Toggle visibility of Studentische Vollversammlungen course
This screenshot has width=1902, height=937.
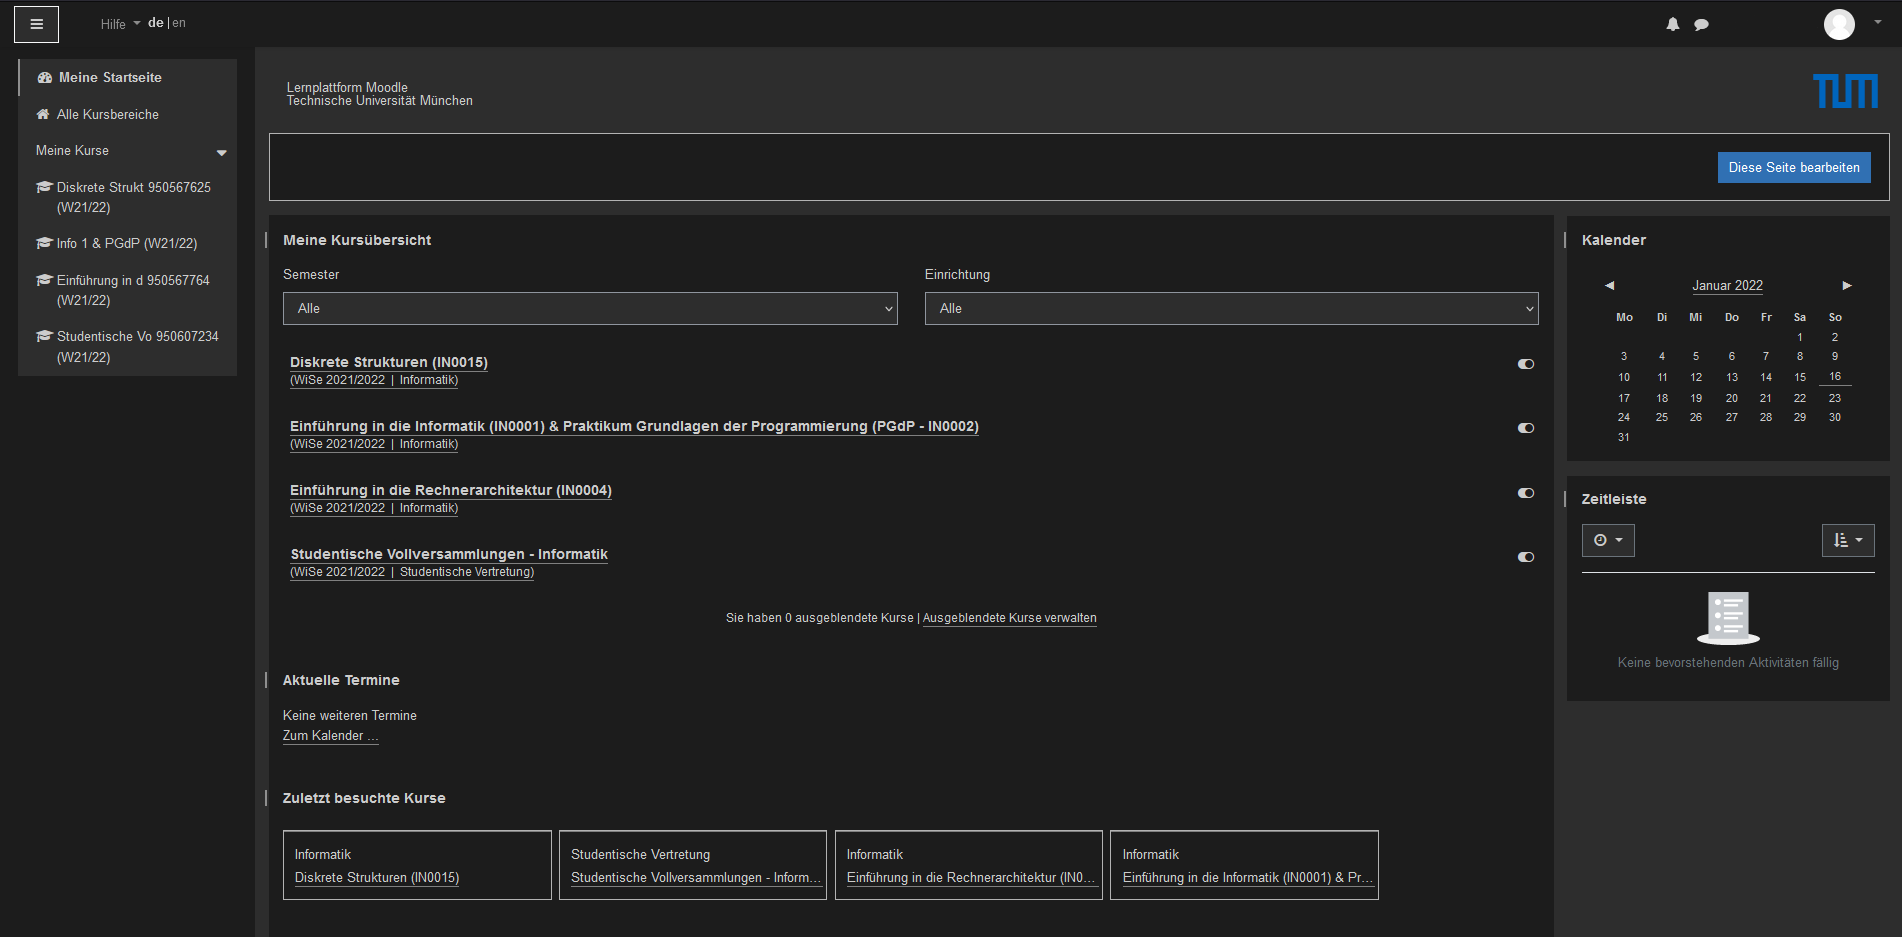[x=1526, y=557]
